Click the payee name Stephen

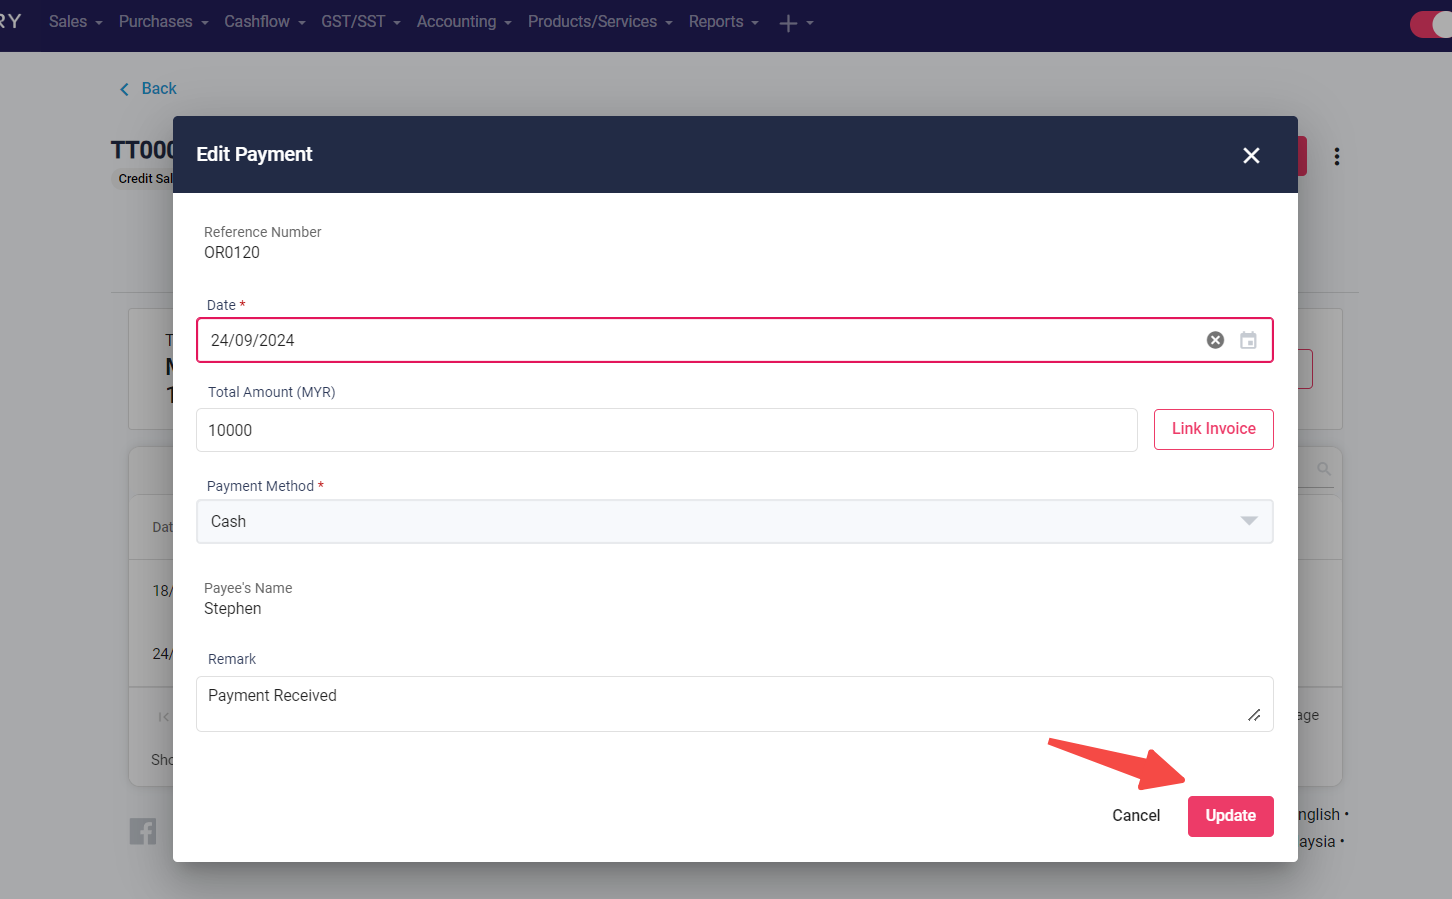[233, 609]
